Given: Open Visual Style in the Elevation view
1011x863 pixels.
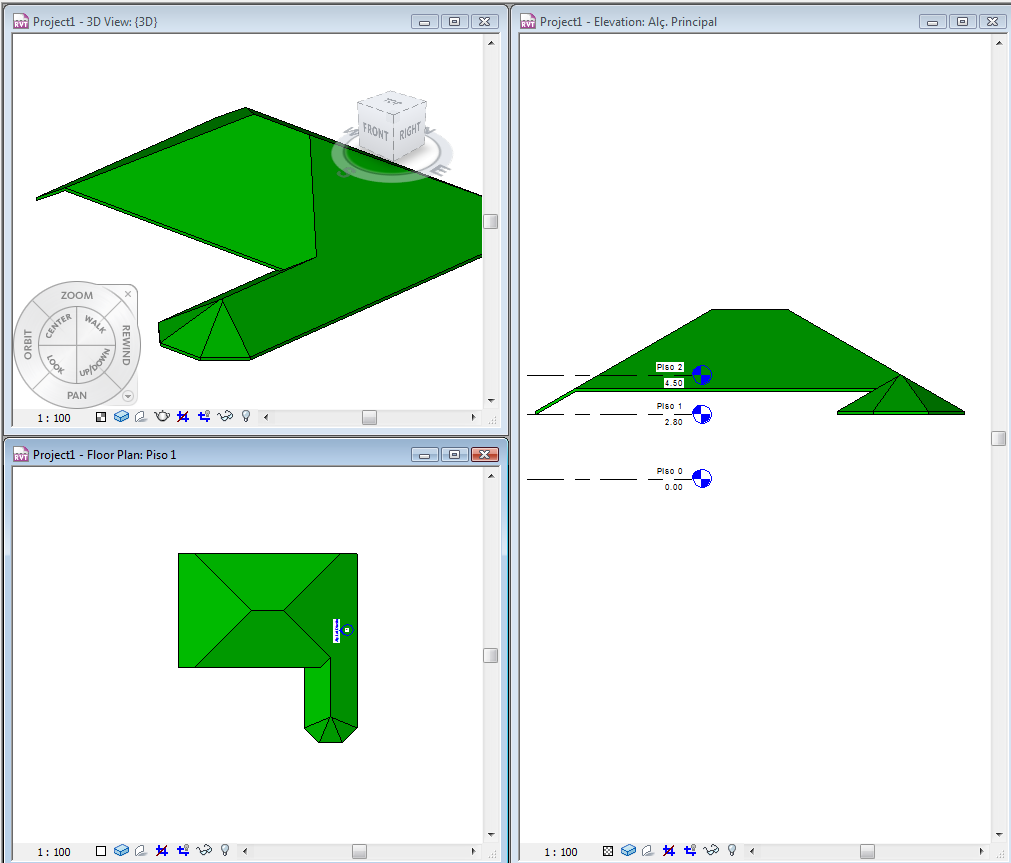Looking at the screenshot, I should tap(629, 851).
